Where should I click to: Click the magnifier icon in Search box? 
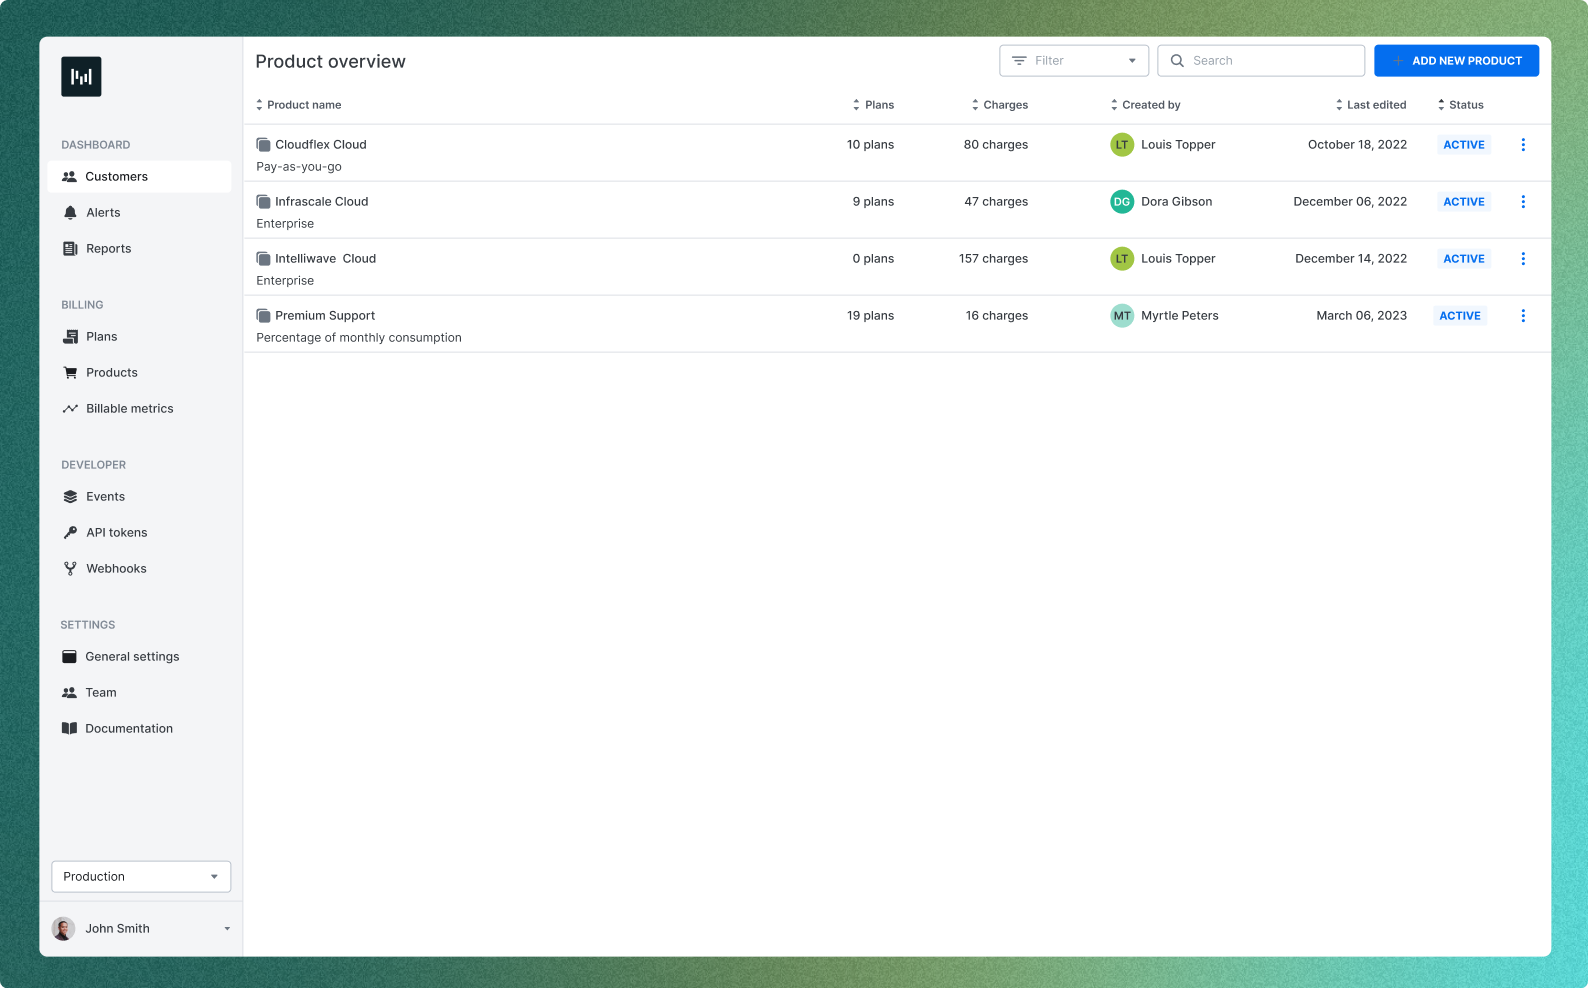coord(1177,61)
